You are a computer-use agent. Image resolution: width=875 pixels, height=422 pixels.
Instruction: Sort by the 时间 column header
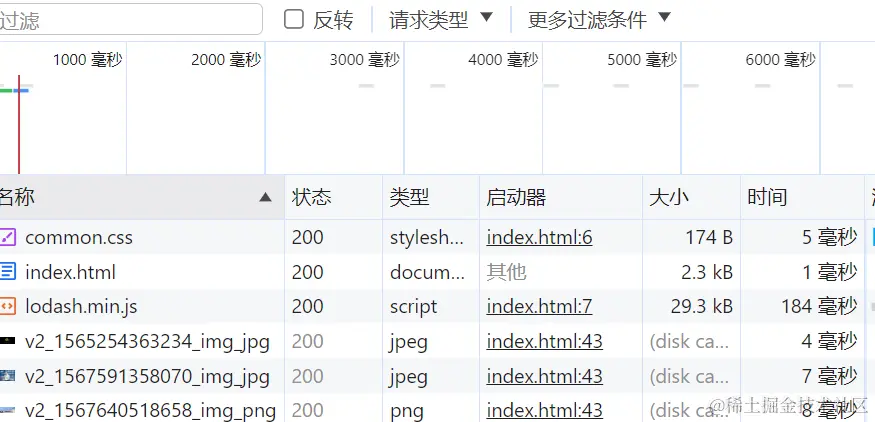click(802, 197)
